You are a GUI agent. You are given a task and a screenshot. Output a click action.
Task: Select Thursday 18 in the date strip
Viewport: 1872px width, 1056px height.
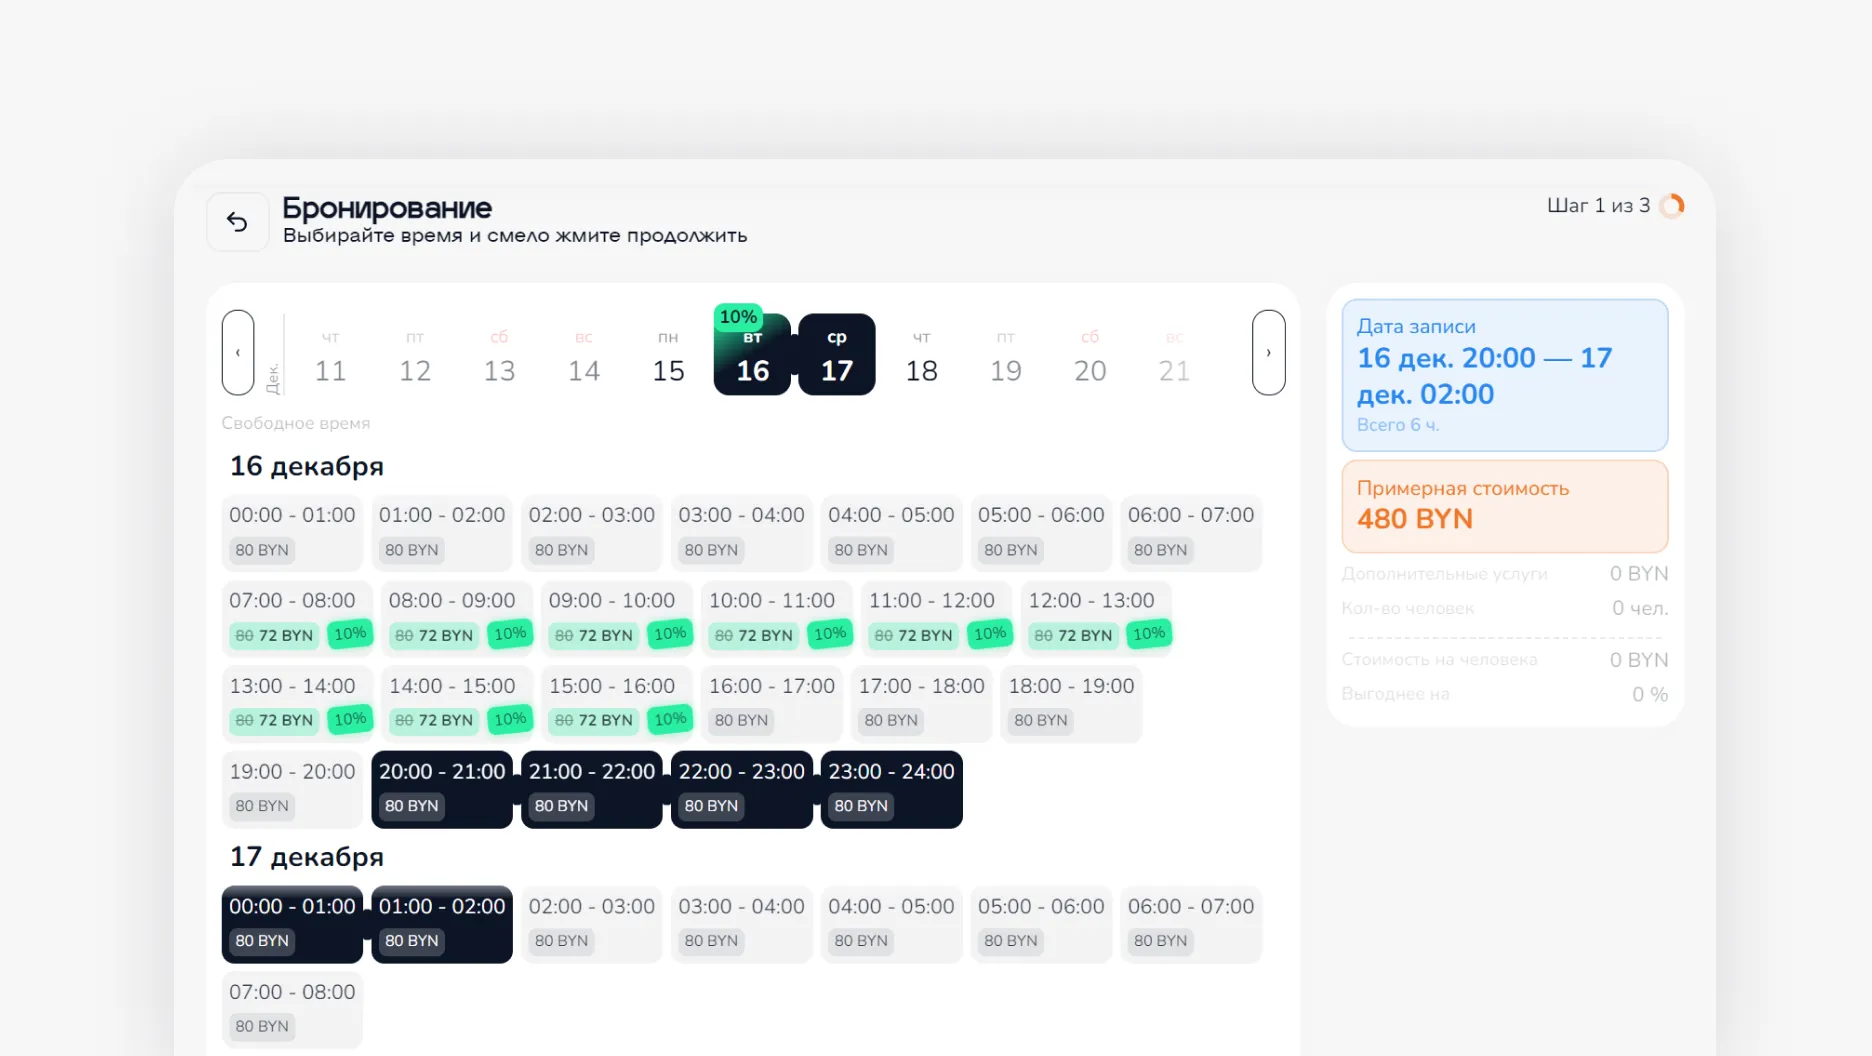pyautogui.click(x=921, y=356)
